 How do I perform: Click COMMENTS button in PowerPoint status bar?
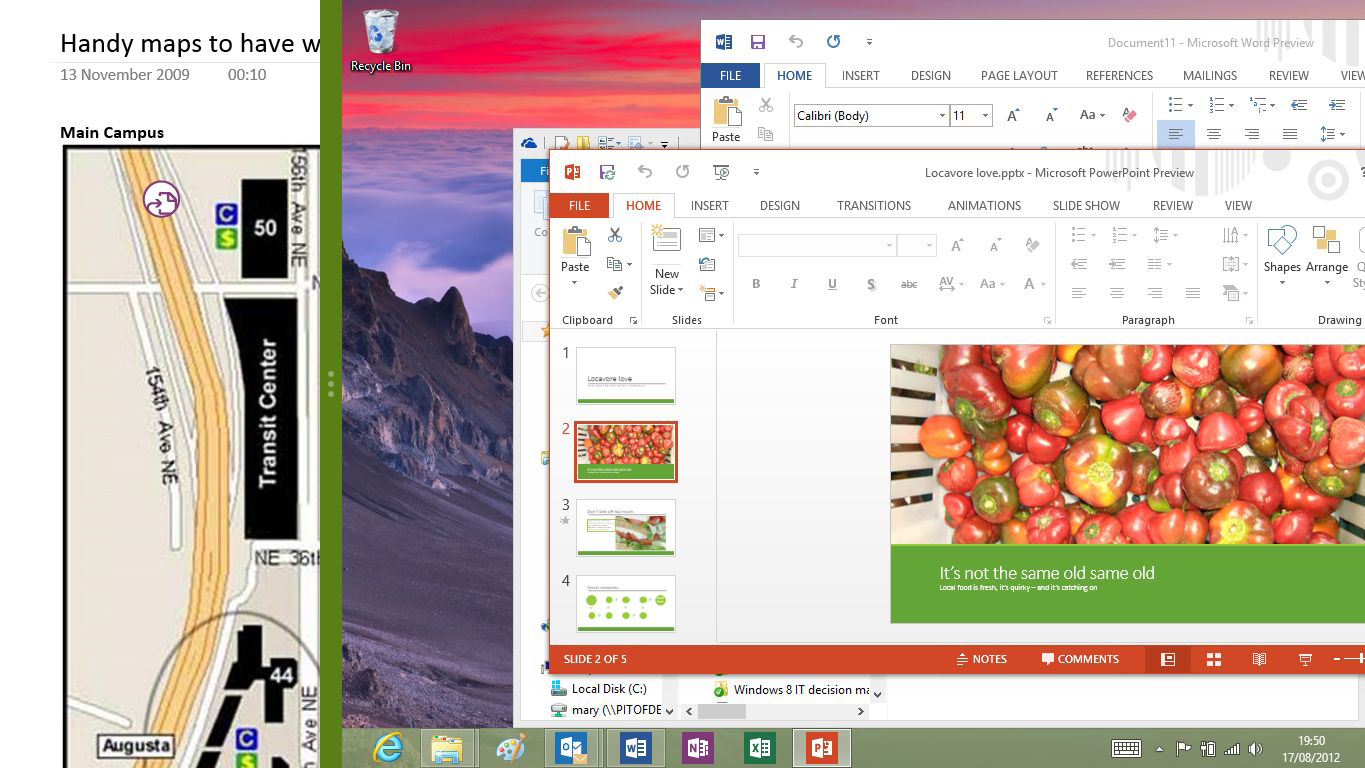pos(1080,659)
